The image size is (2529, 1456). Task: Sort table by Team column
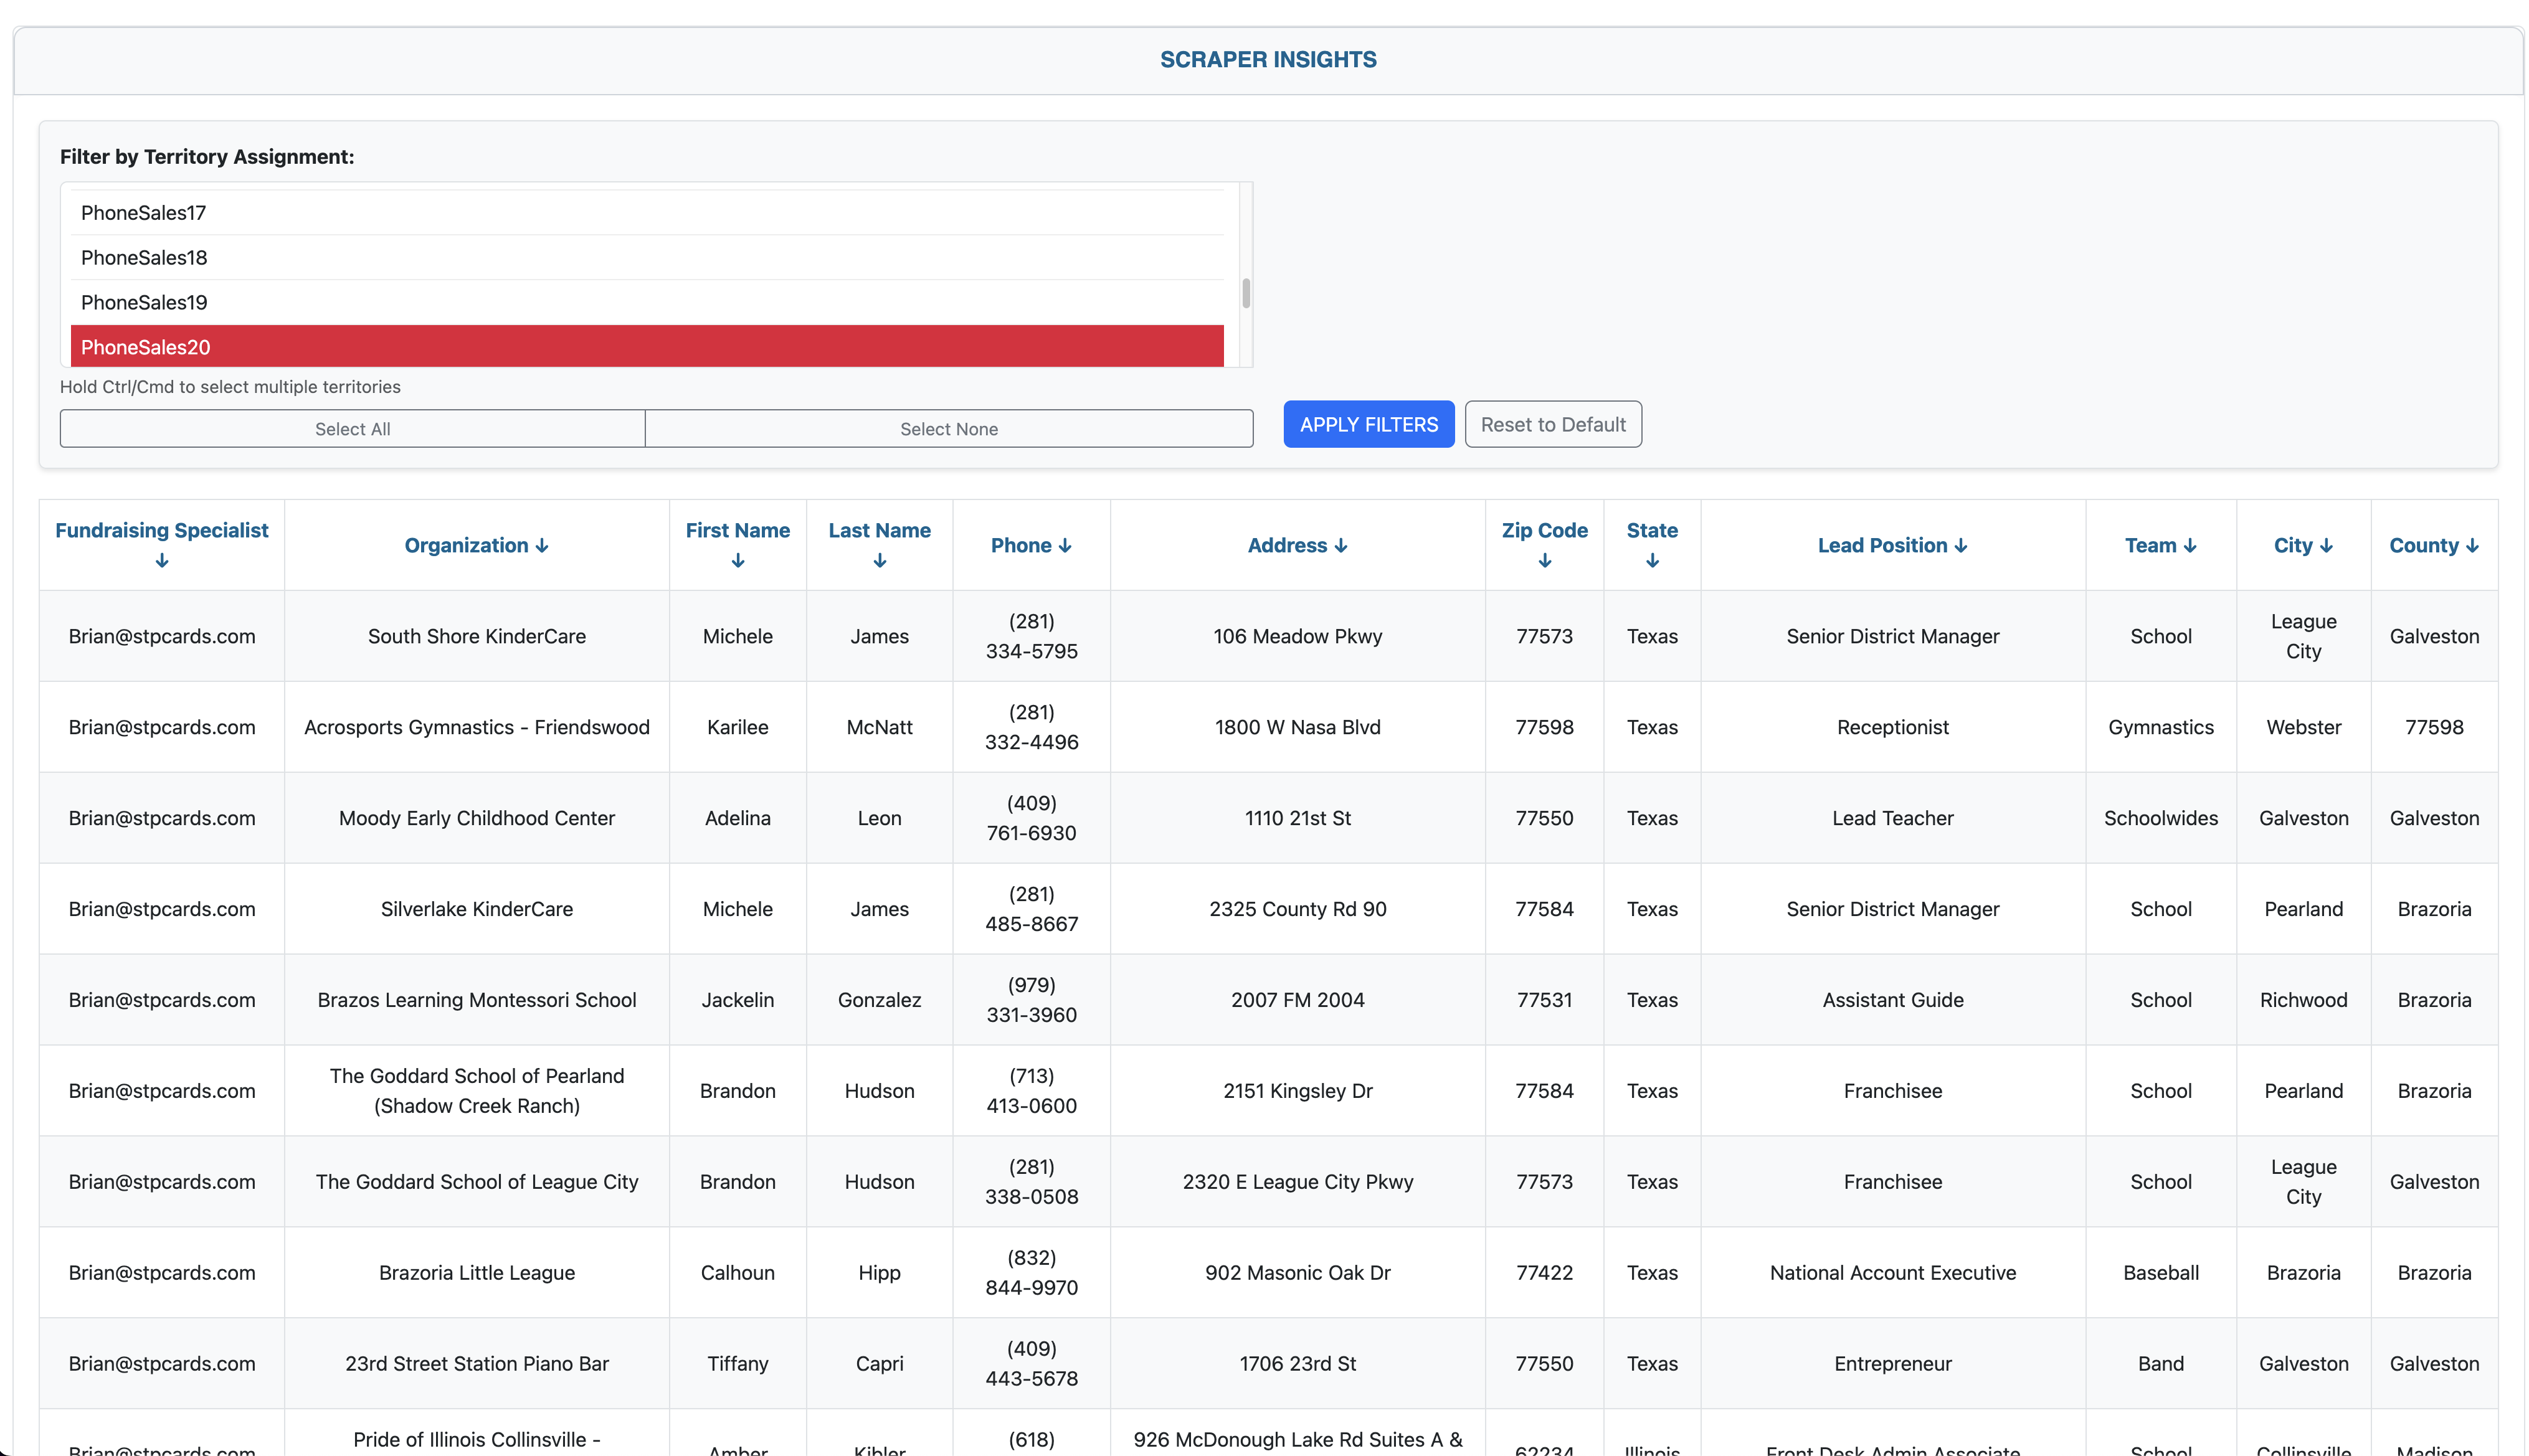pos(2159,546)
